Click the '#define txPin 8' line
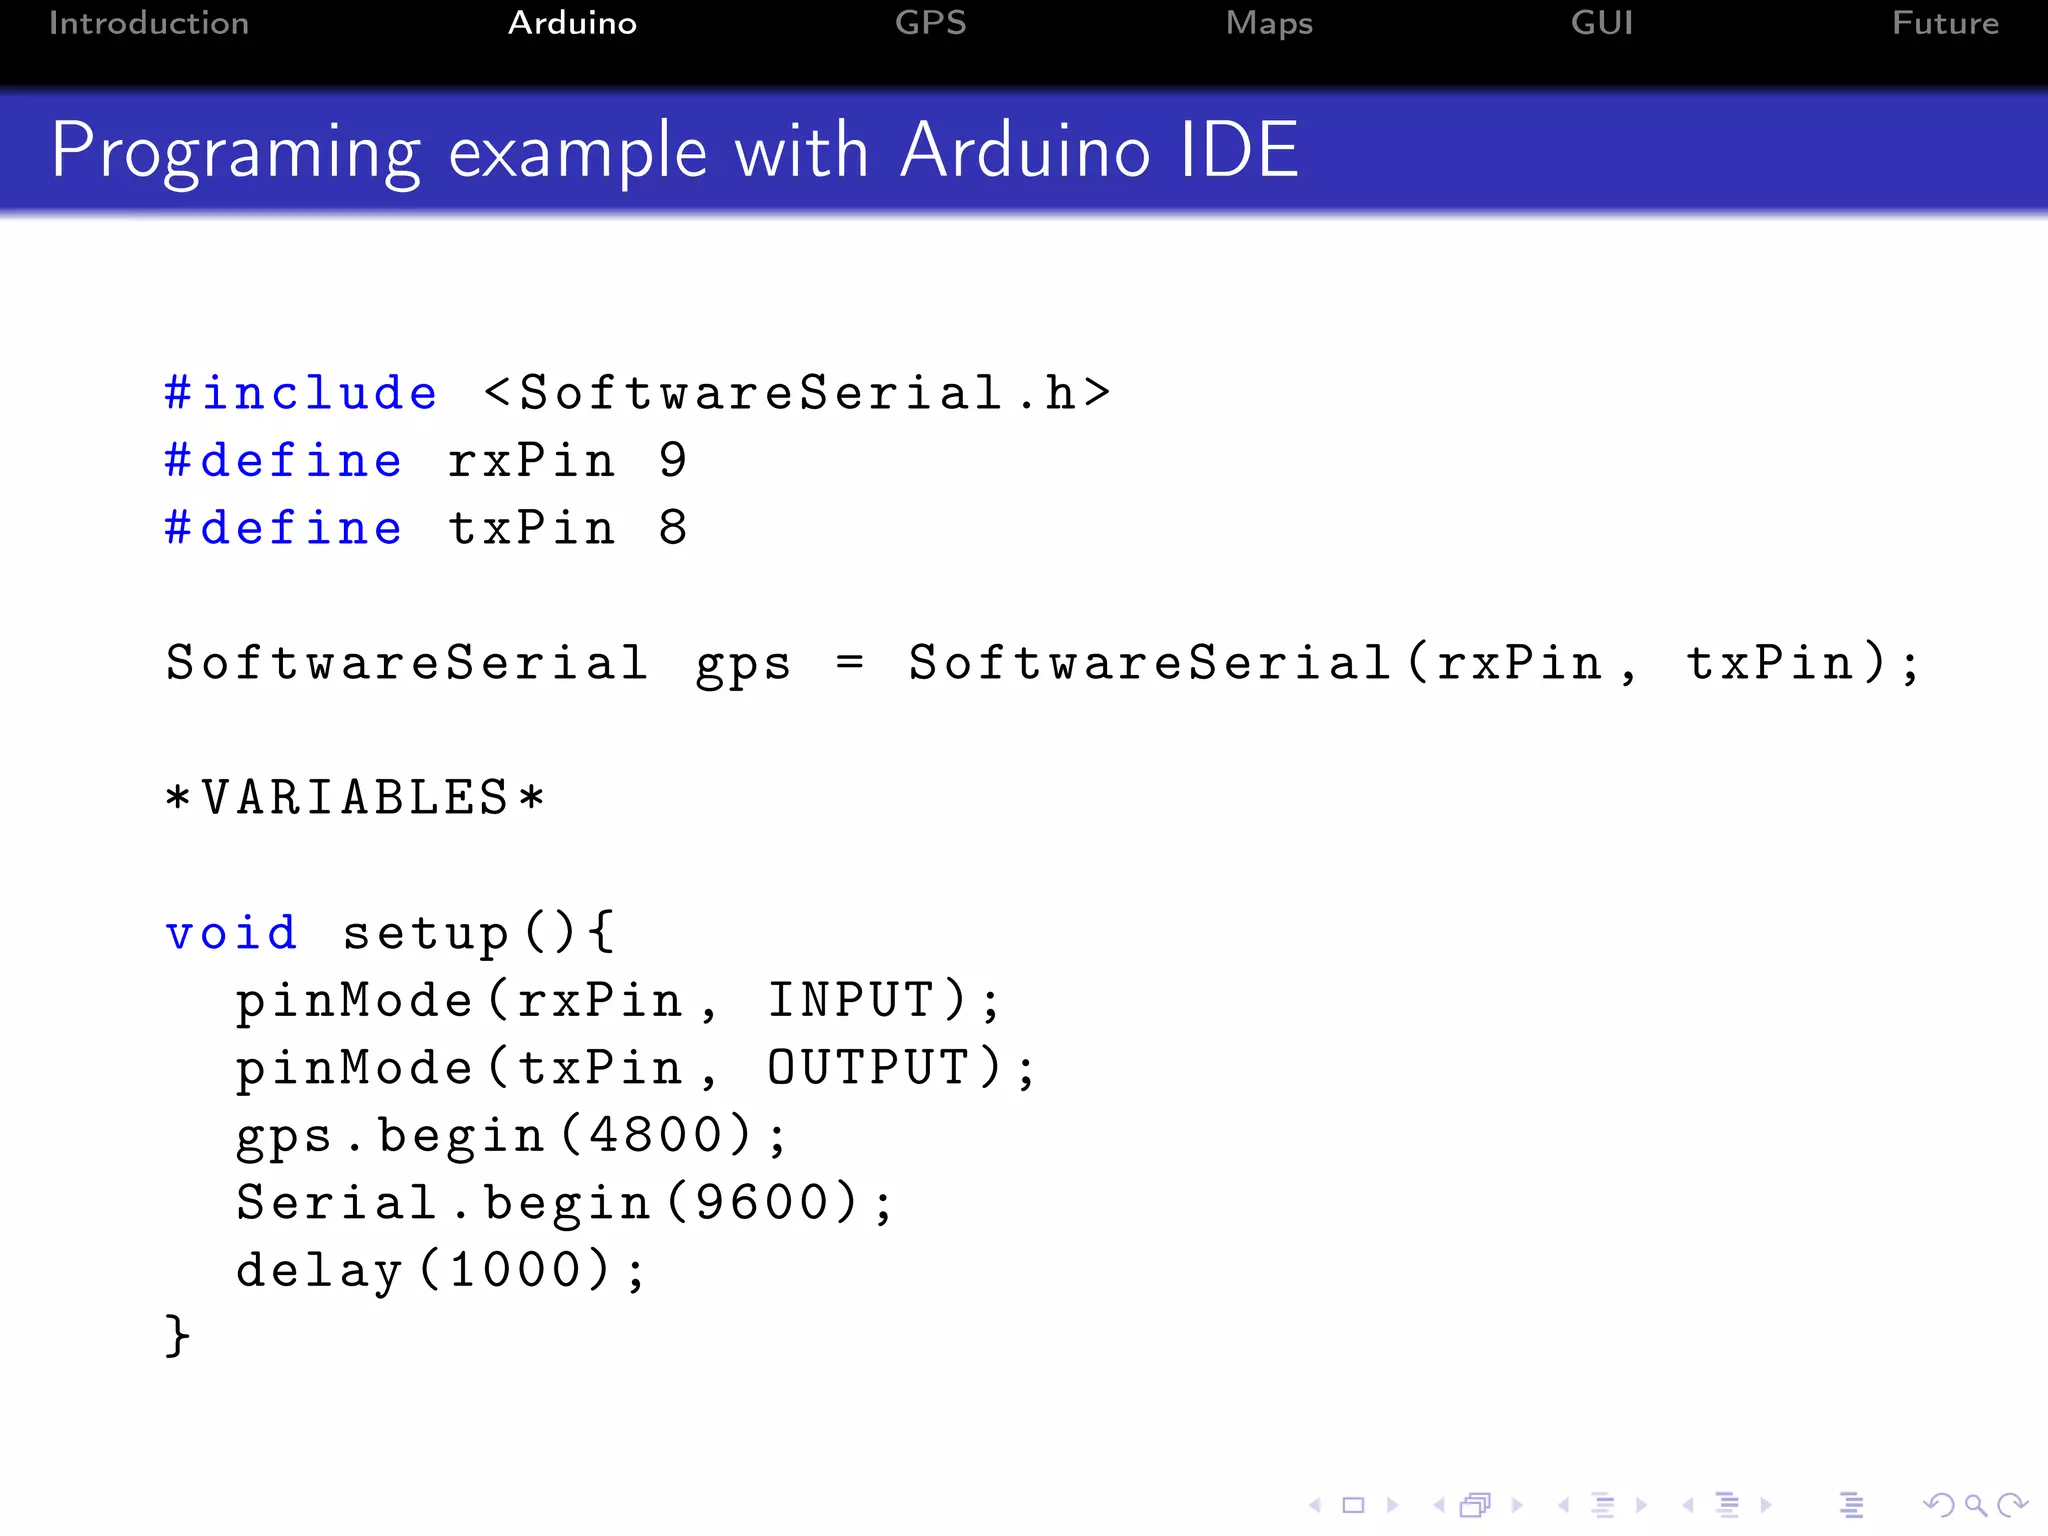2048x1536 pixels. [x=426, y=527]
